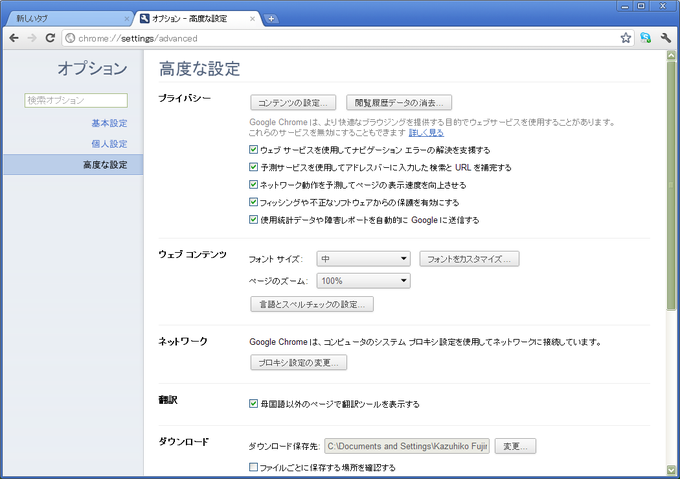Click the scrollbar up arrow
The image size is (680, 479).
click(671, 55)
